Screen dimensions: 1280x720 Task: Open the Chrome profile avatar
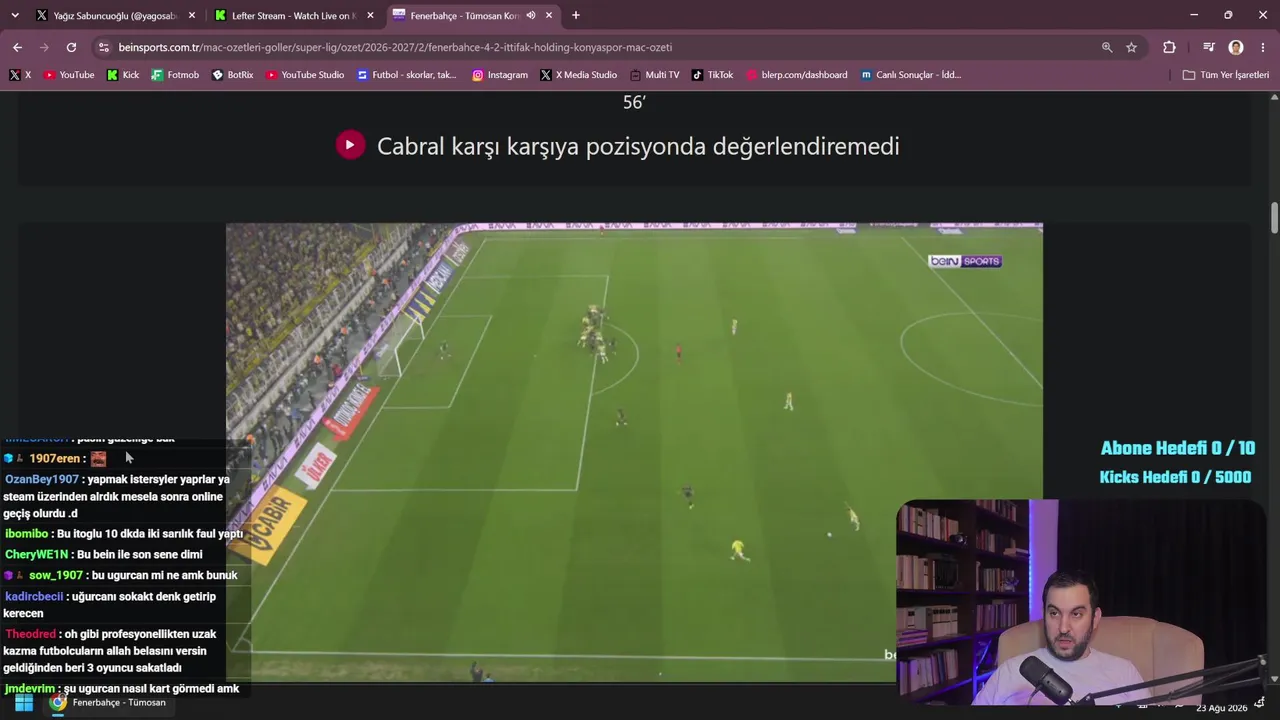coord(1236,47)
